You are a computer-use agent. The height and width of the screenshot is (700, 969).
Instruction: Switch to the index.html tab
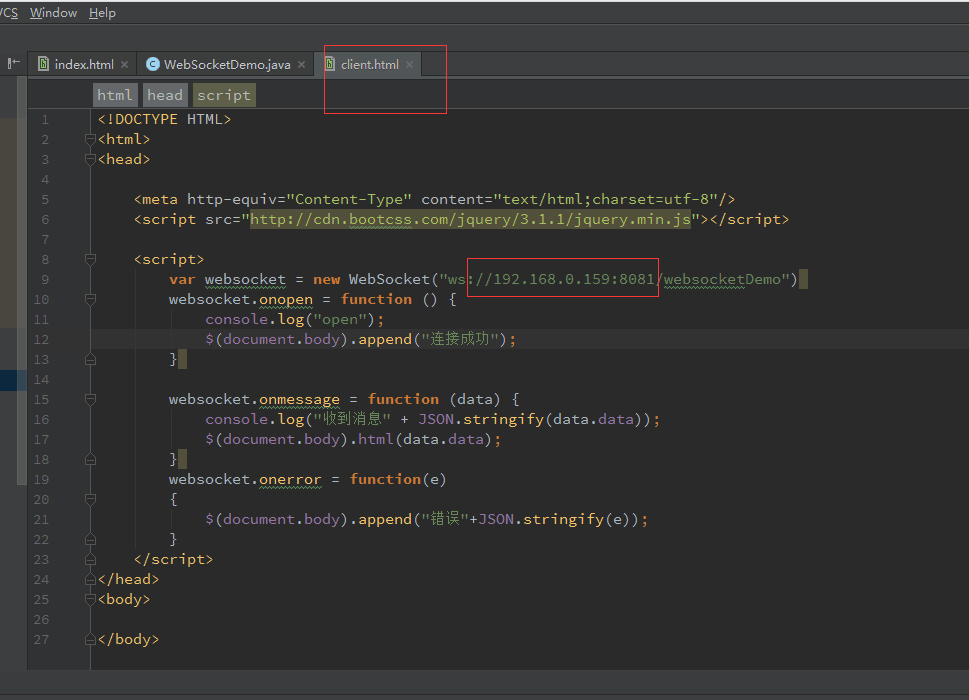[x=83, y=64]
